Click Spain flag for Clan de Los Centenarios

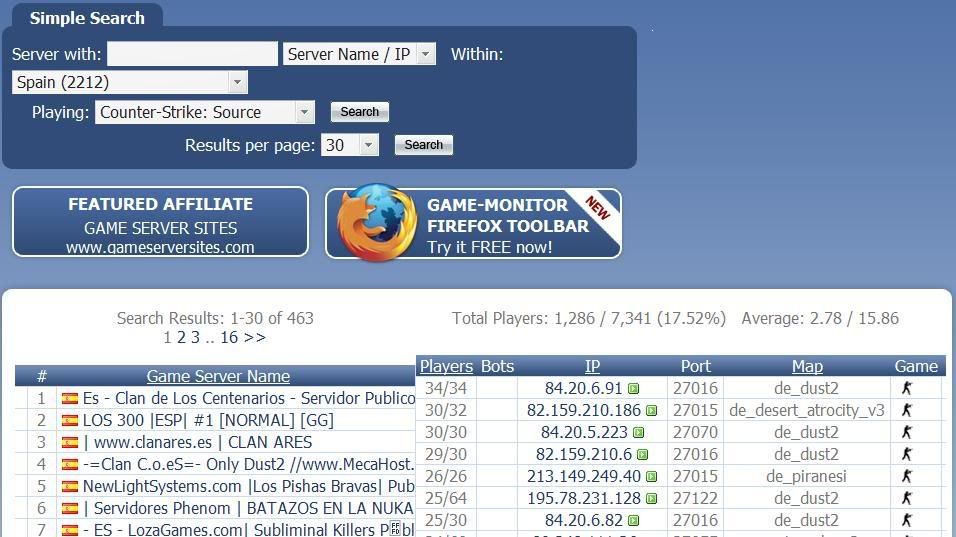click(x=70, y=399)
